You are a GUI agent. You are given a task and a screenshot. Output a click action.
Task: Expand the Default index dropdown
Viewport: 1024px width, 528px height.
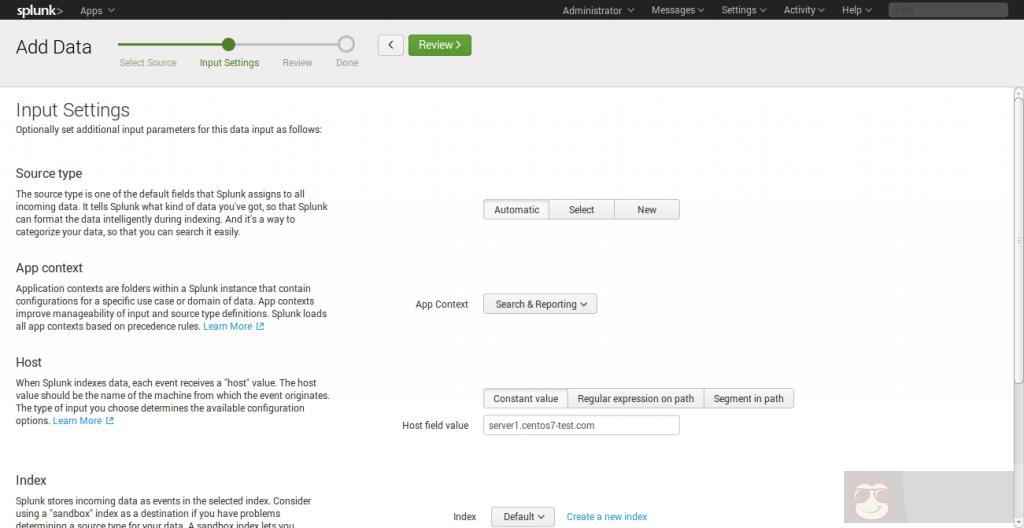click(523, 516)
